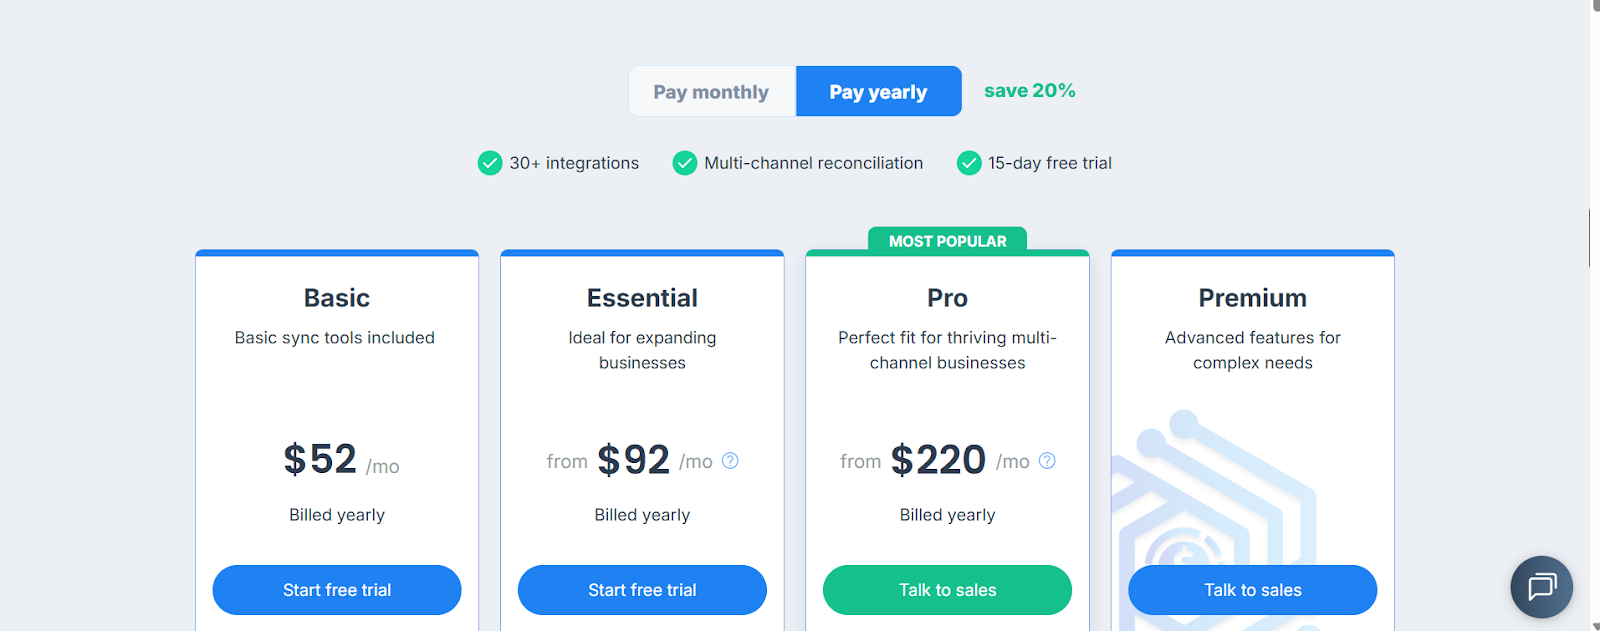Screen dimensions: 1600x631
Task: Click help icon beside Essential $92 price
Action: [x=730, y=461]
